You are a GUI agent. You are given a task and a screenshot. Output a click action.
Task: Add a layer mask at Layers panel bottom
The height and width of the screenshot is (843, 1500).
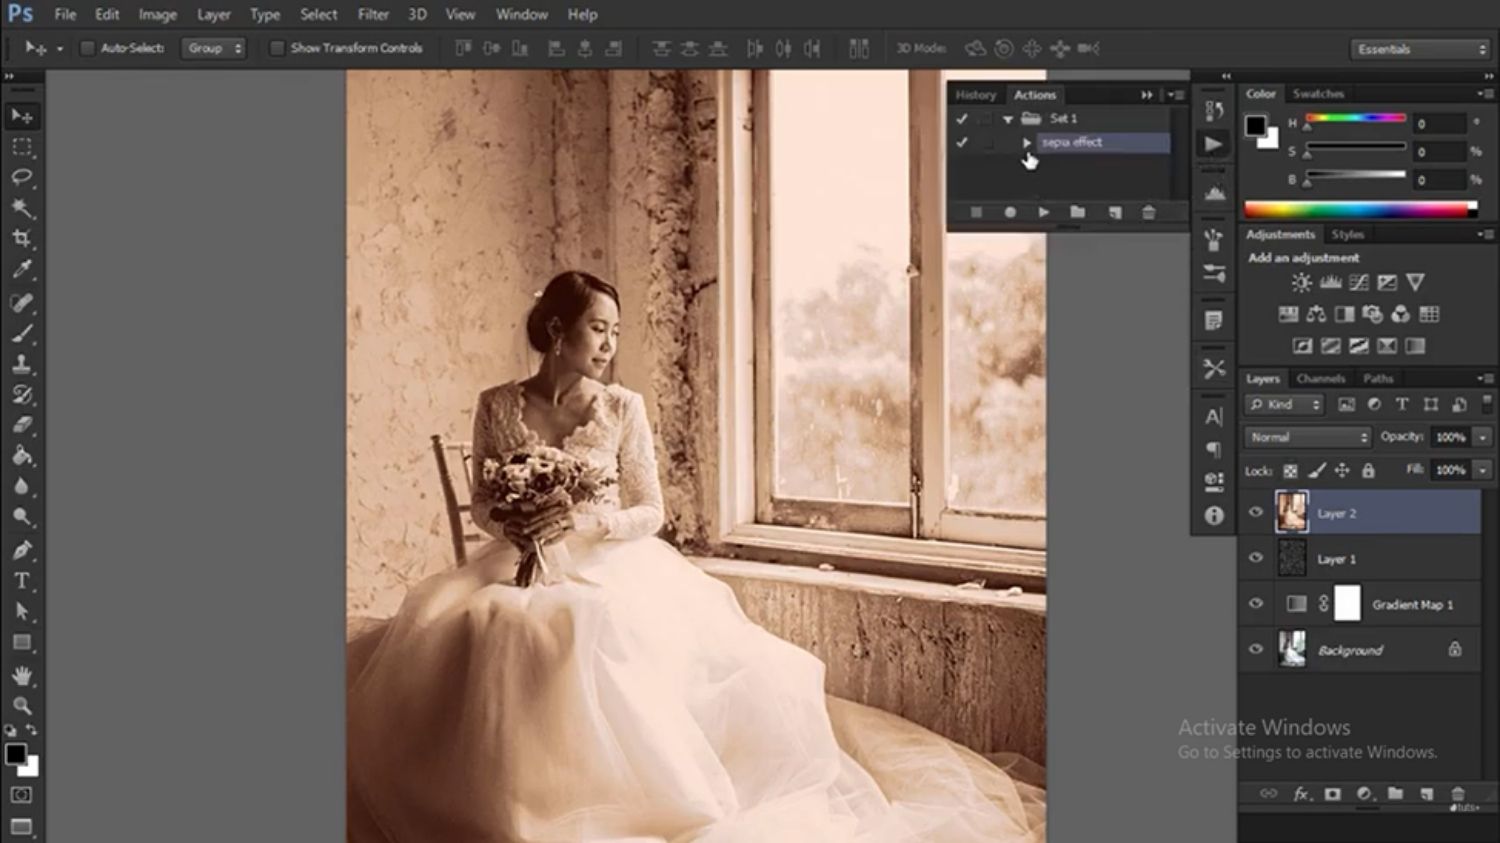(x=1332, y=794)
